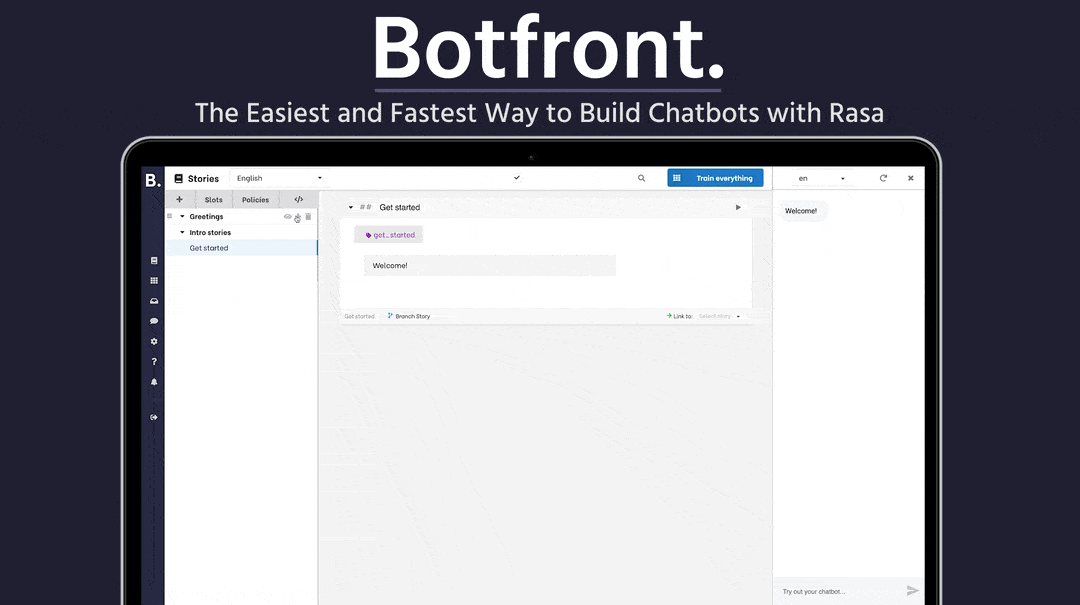Open the Responses chat-bubble sidebar icon
This screenshot has width=1080, height=605.
[154, 321]
